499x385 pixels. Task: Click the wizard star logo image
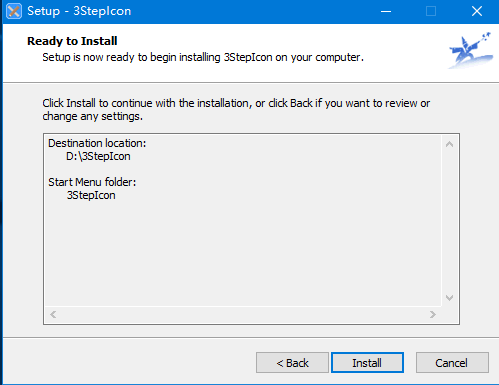coord(470,50)
